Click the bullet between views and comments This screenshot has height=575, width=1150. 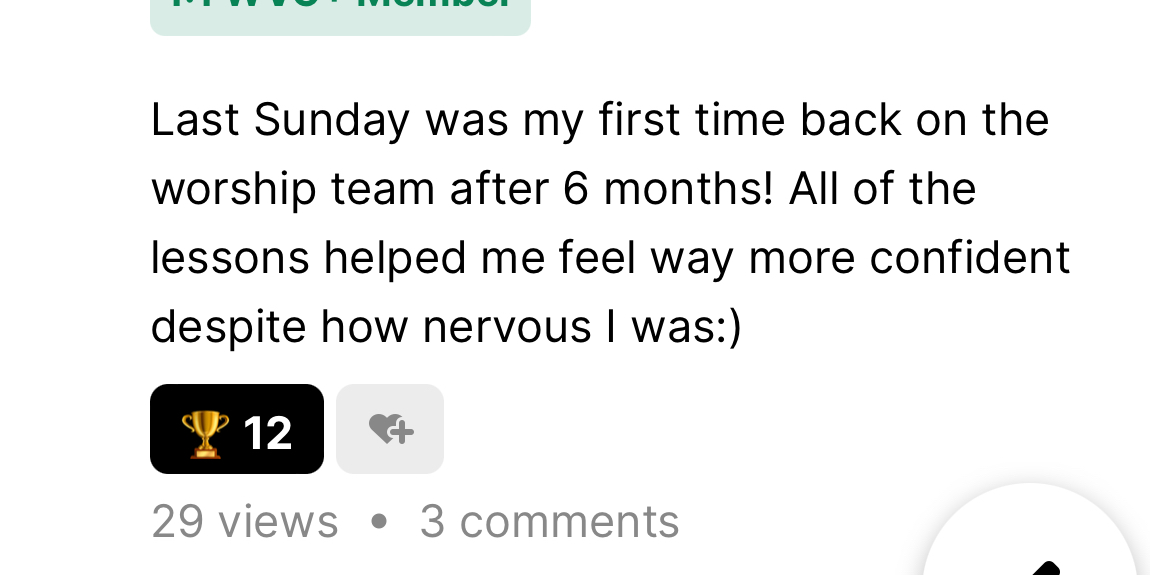[378, 521]
